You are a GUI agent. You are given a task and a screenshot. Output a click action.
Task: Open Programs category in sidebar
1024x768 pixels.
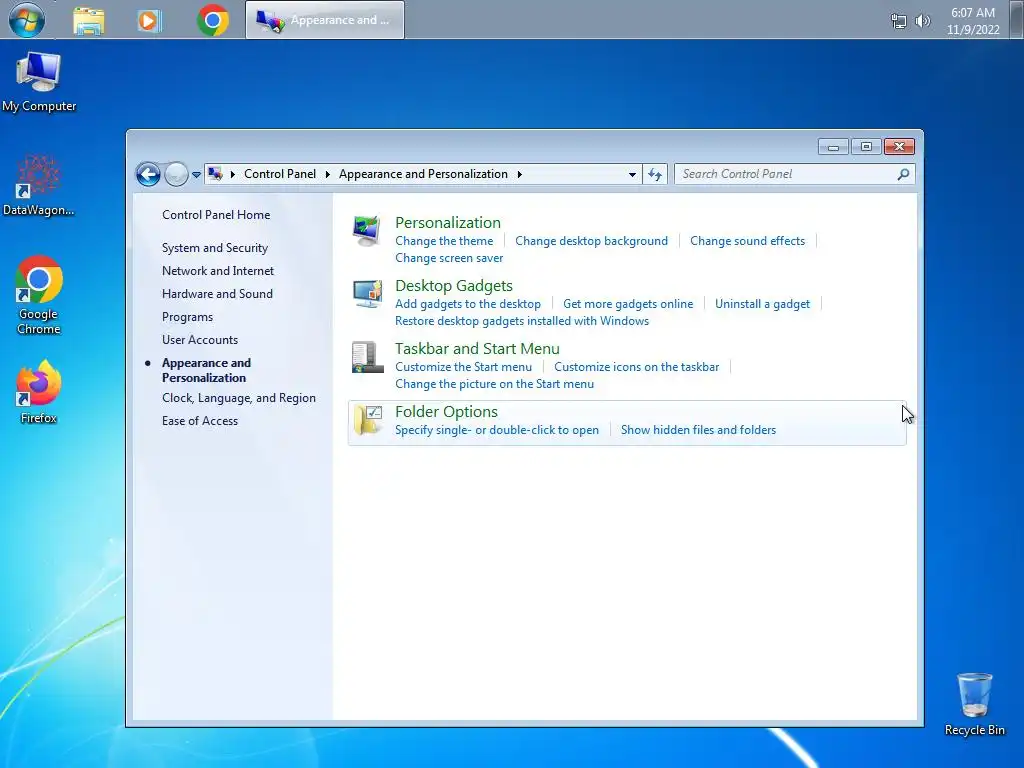point(187,317)
